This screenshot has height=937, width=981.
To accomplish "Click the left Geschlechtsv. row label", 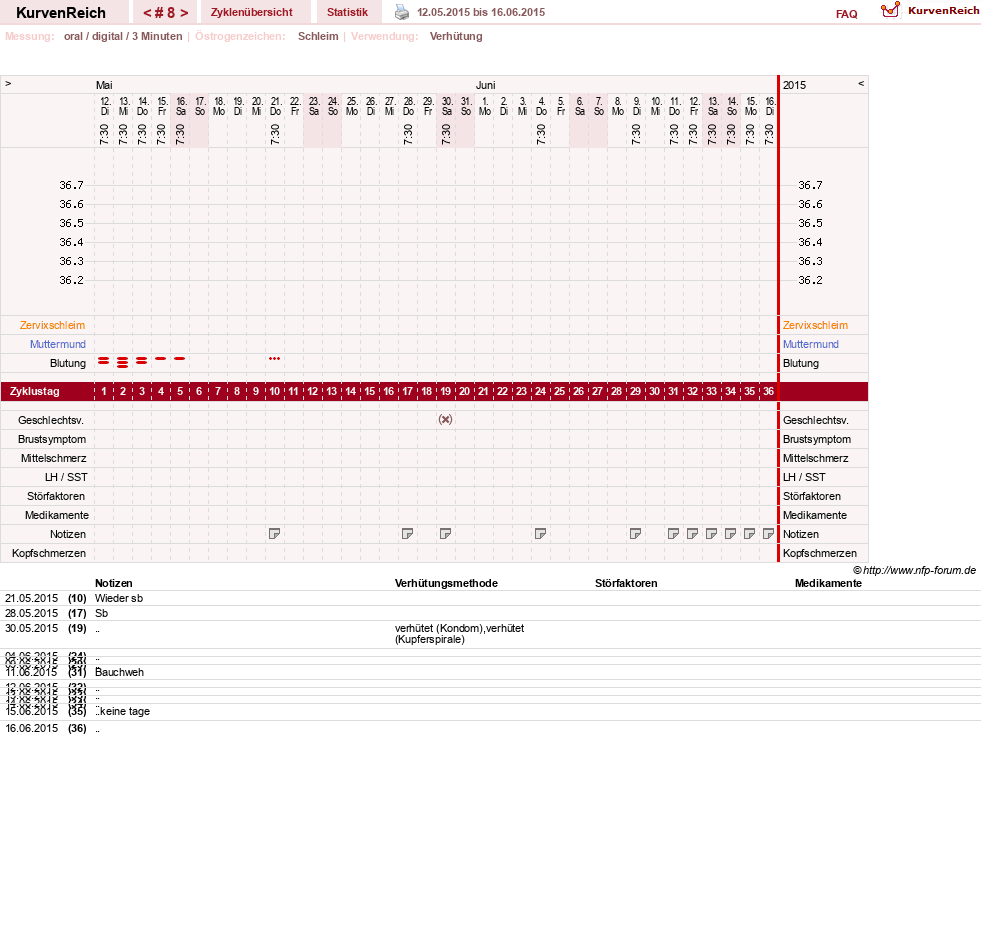I will pyautogui.click(x=51, y=420).
